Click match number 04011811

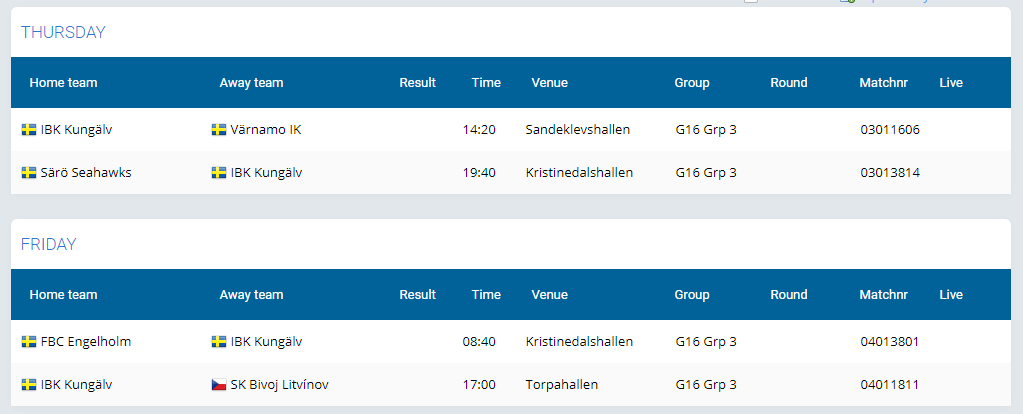[x=889, y=385]
